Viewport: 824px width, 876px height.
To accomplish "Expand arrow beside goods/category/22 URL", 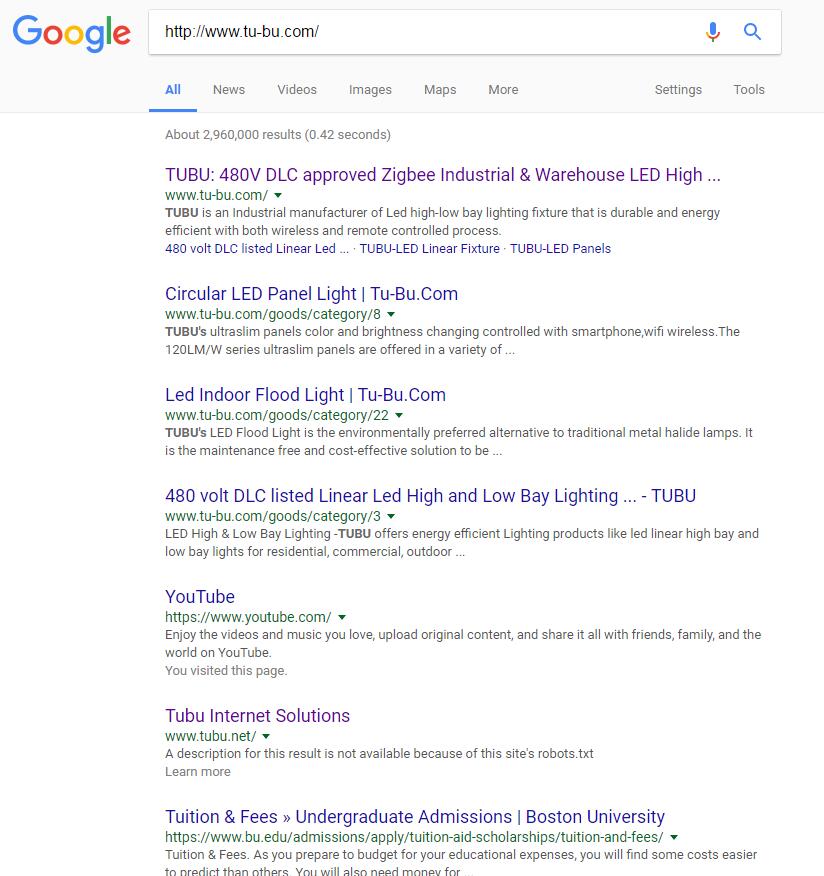I will (x=399, y=416).
